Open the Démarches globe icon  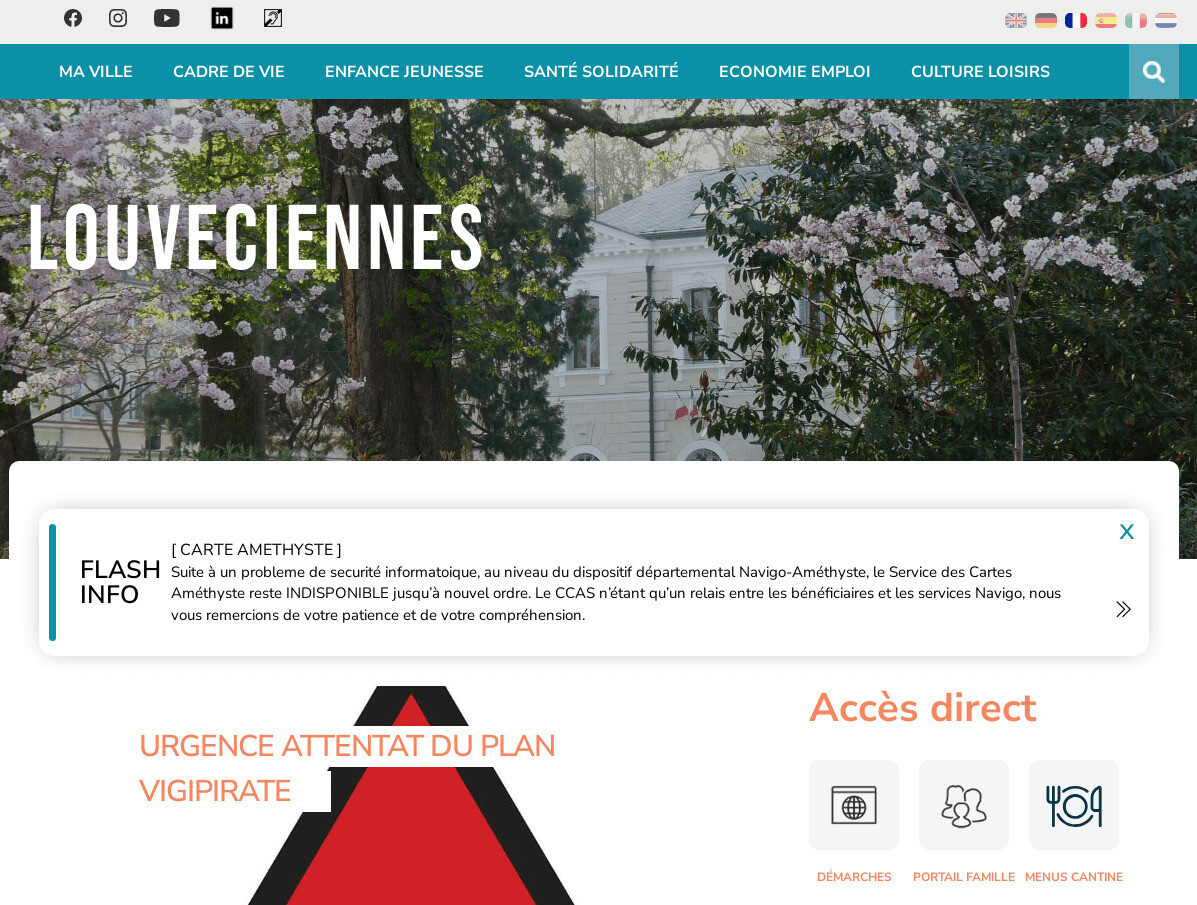pyautogui.click(x=853, y=805)
